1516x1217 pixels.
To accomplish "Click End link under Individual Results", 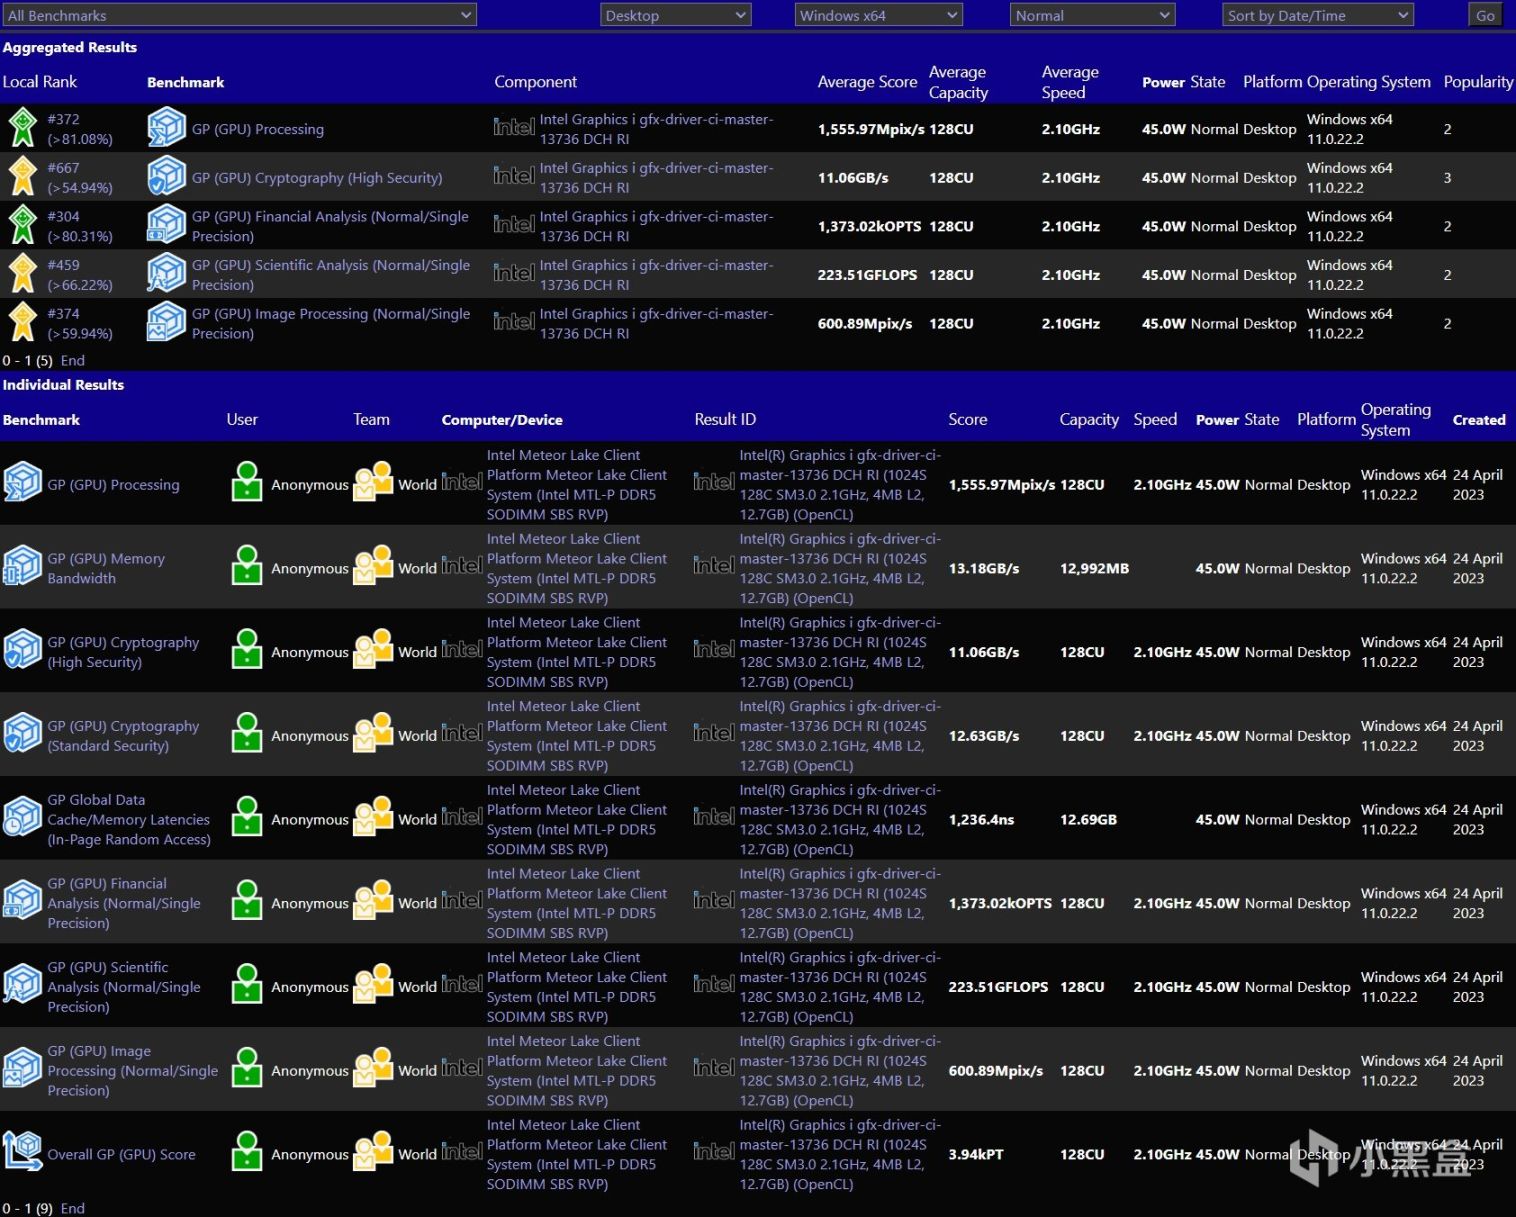I will (x=73, y=1208).
